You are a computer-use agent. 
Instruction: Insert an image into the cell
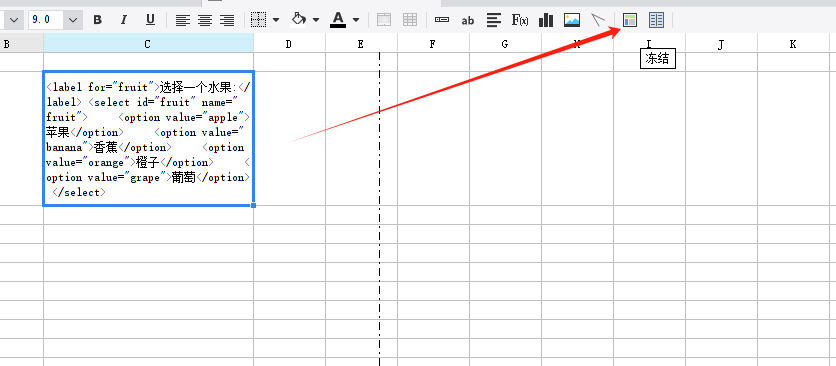pyautogui.click(x=572, y=20)
